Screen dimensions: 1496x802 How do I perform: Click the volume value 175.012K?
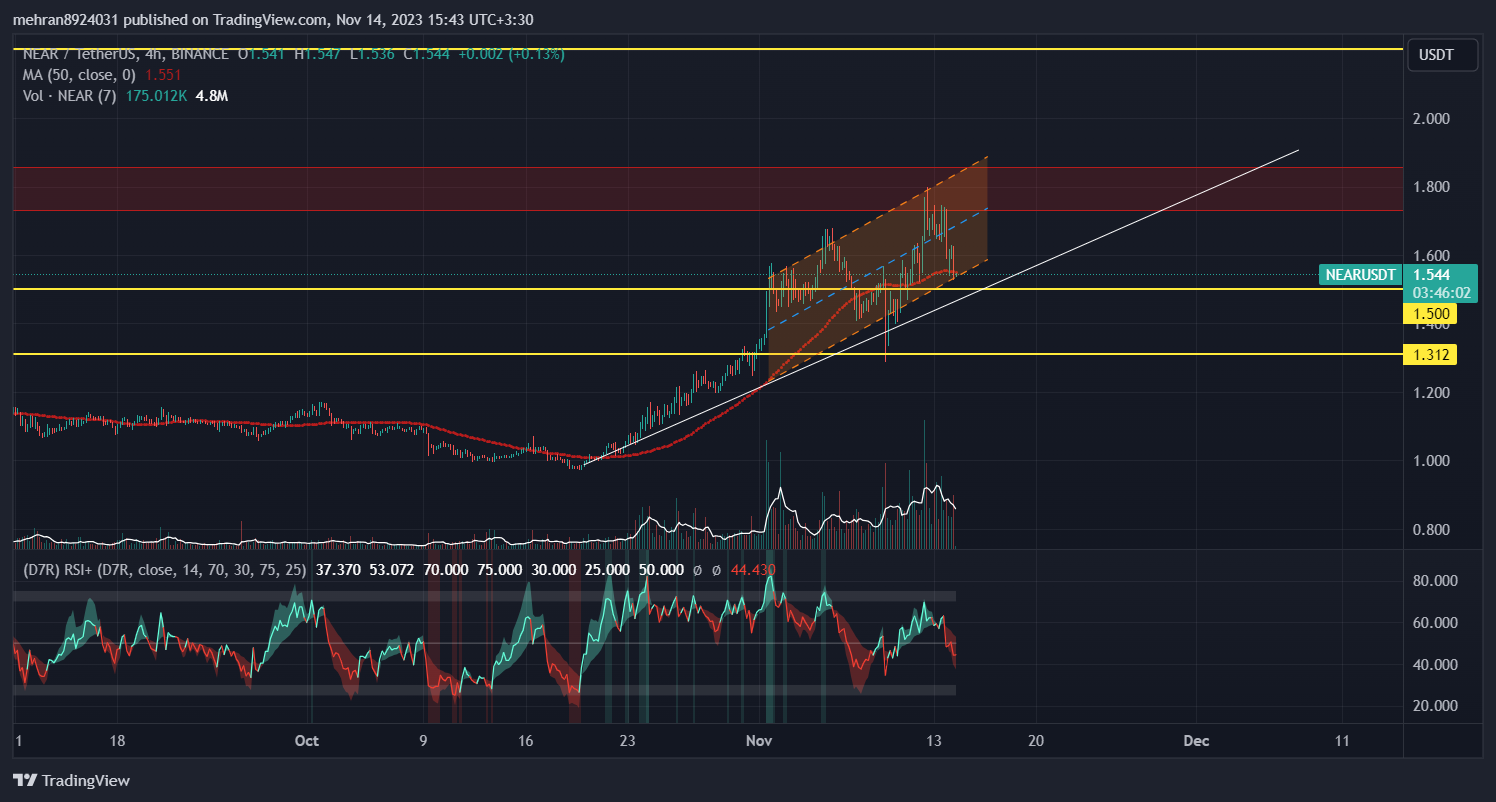click(156, 96)
